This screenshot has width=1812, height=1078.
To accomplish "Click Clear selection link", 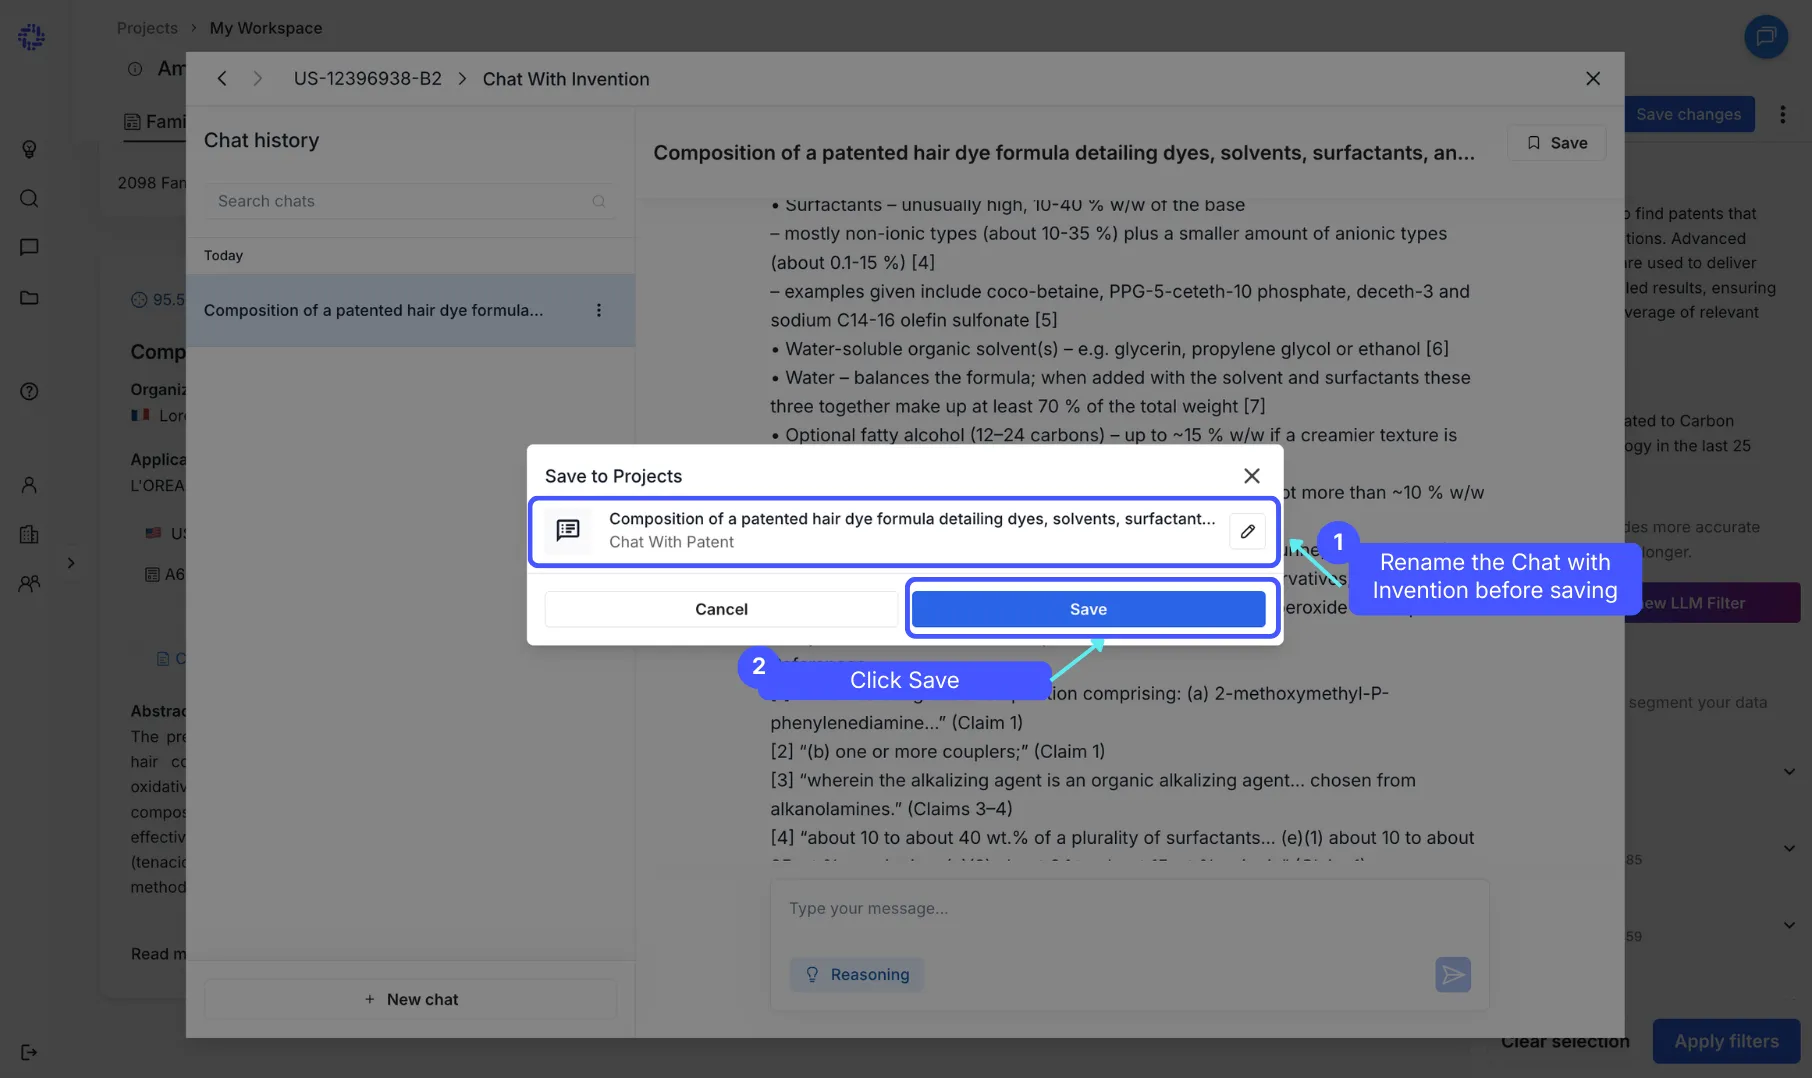I will click(x=1565, y=1041).
